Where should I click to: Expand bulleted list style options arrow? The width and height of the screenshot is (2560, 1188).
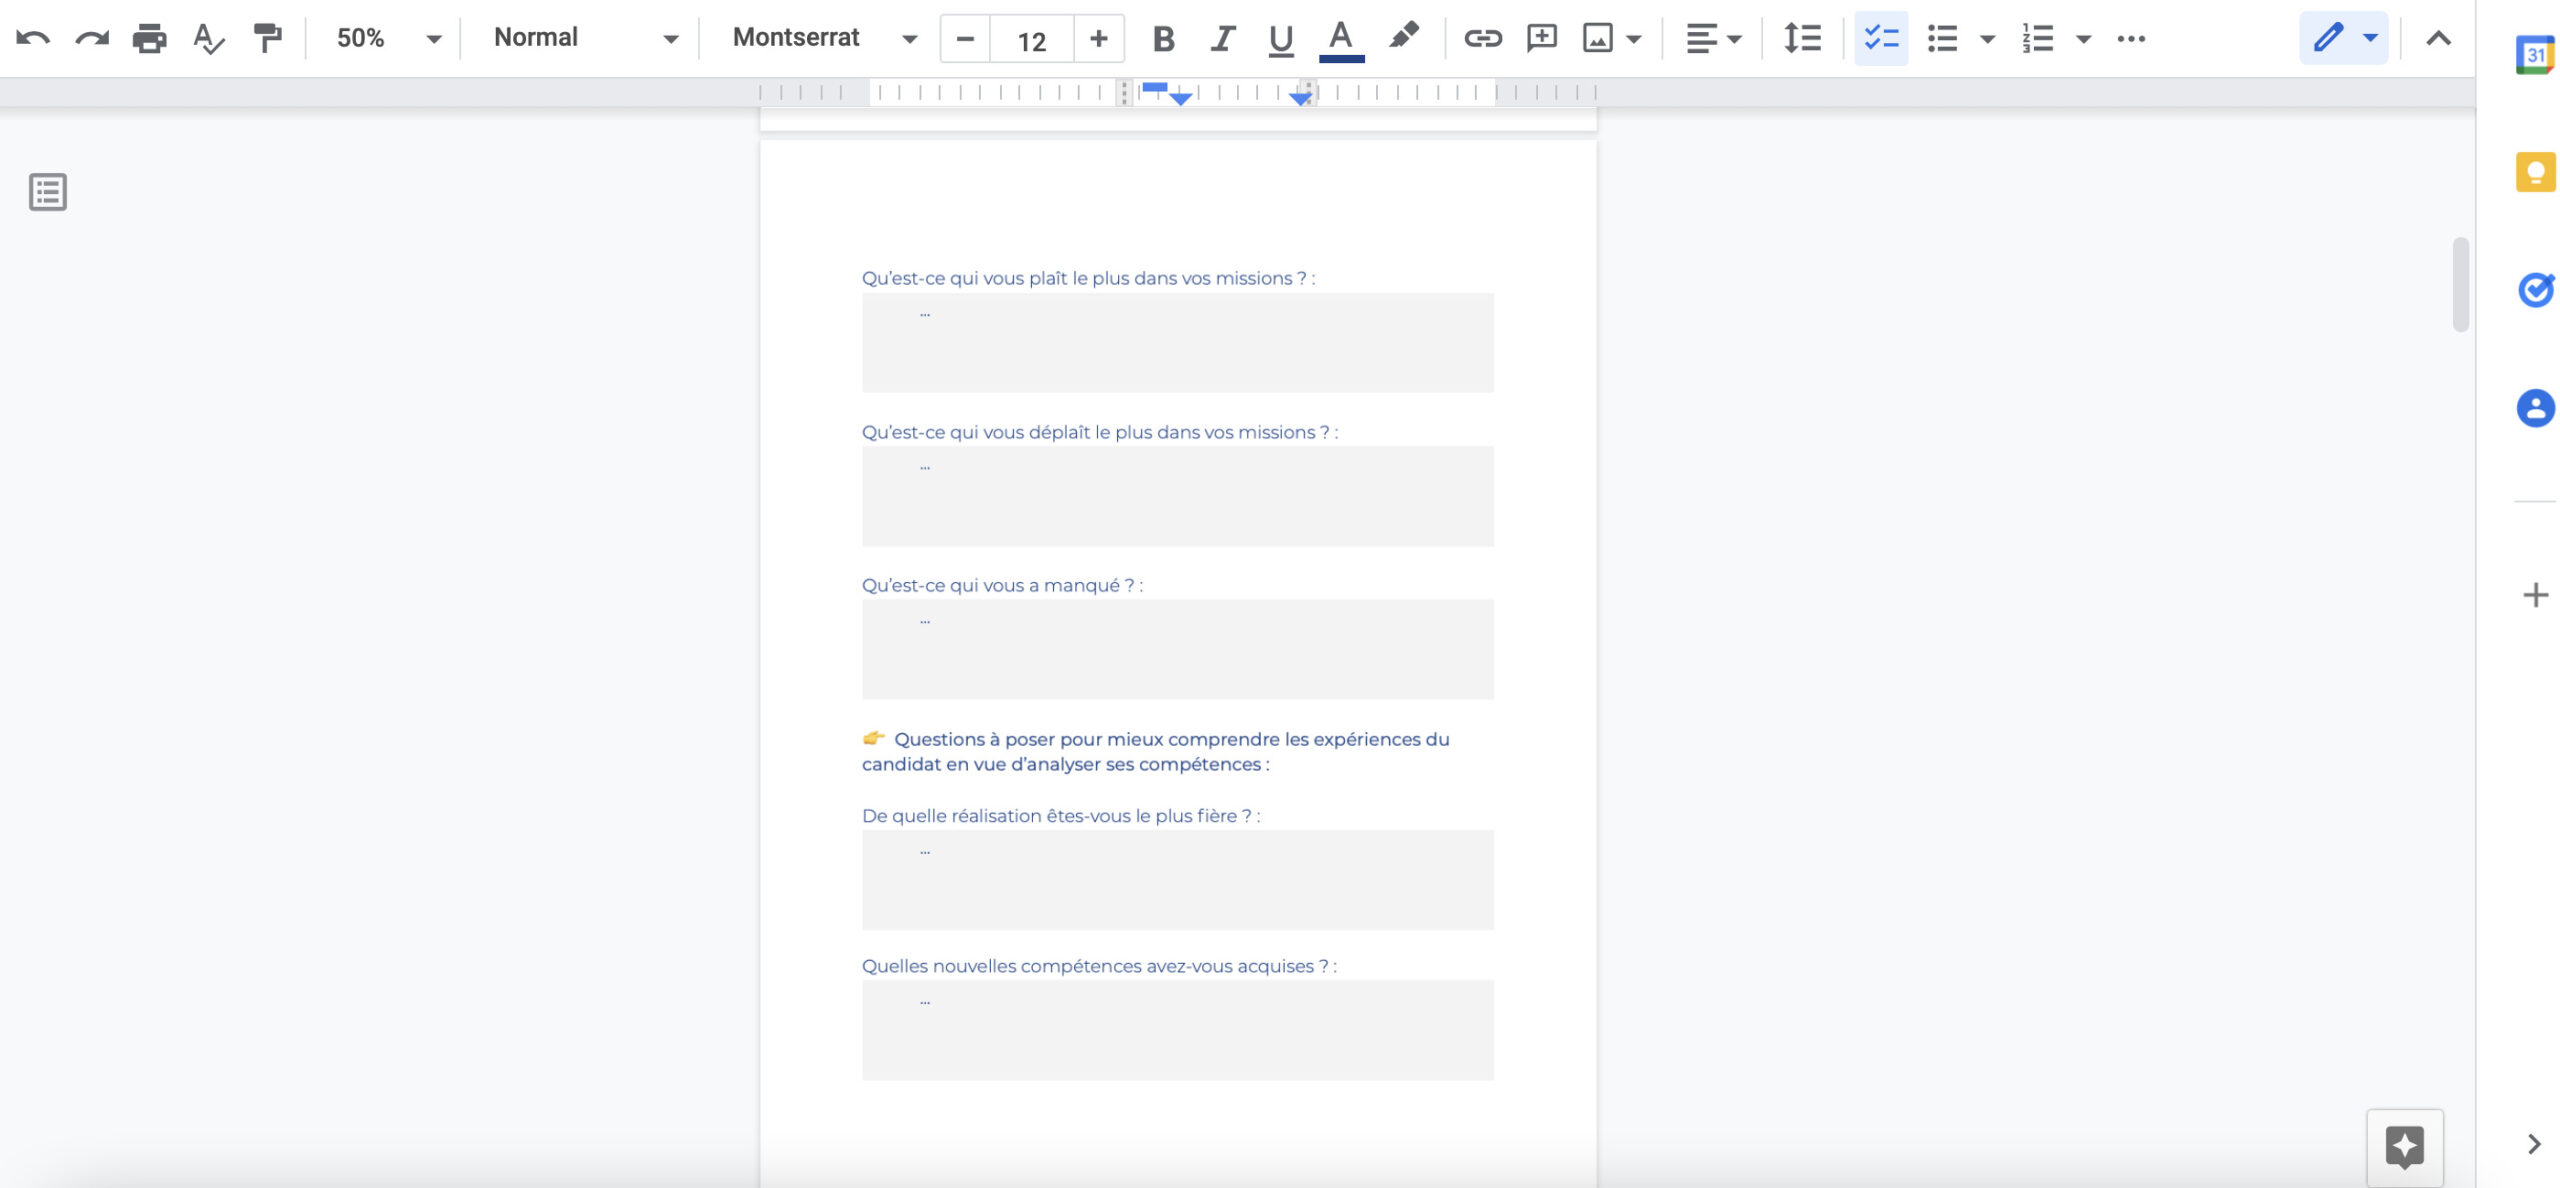coord(1988,39)
